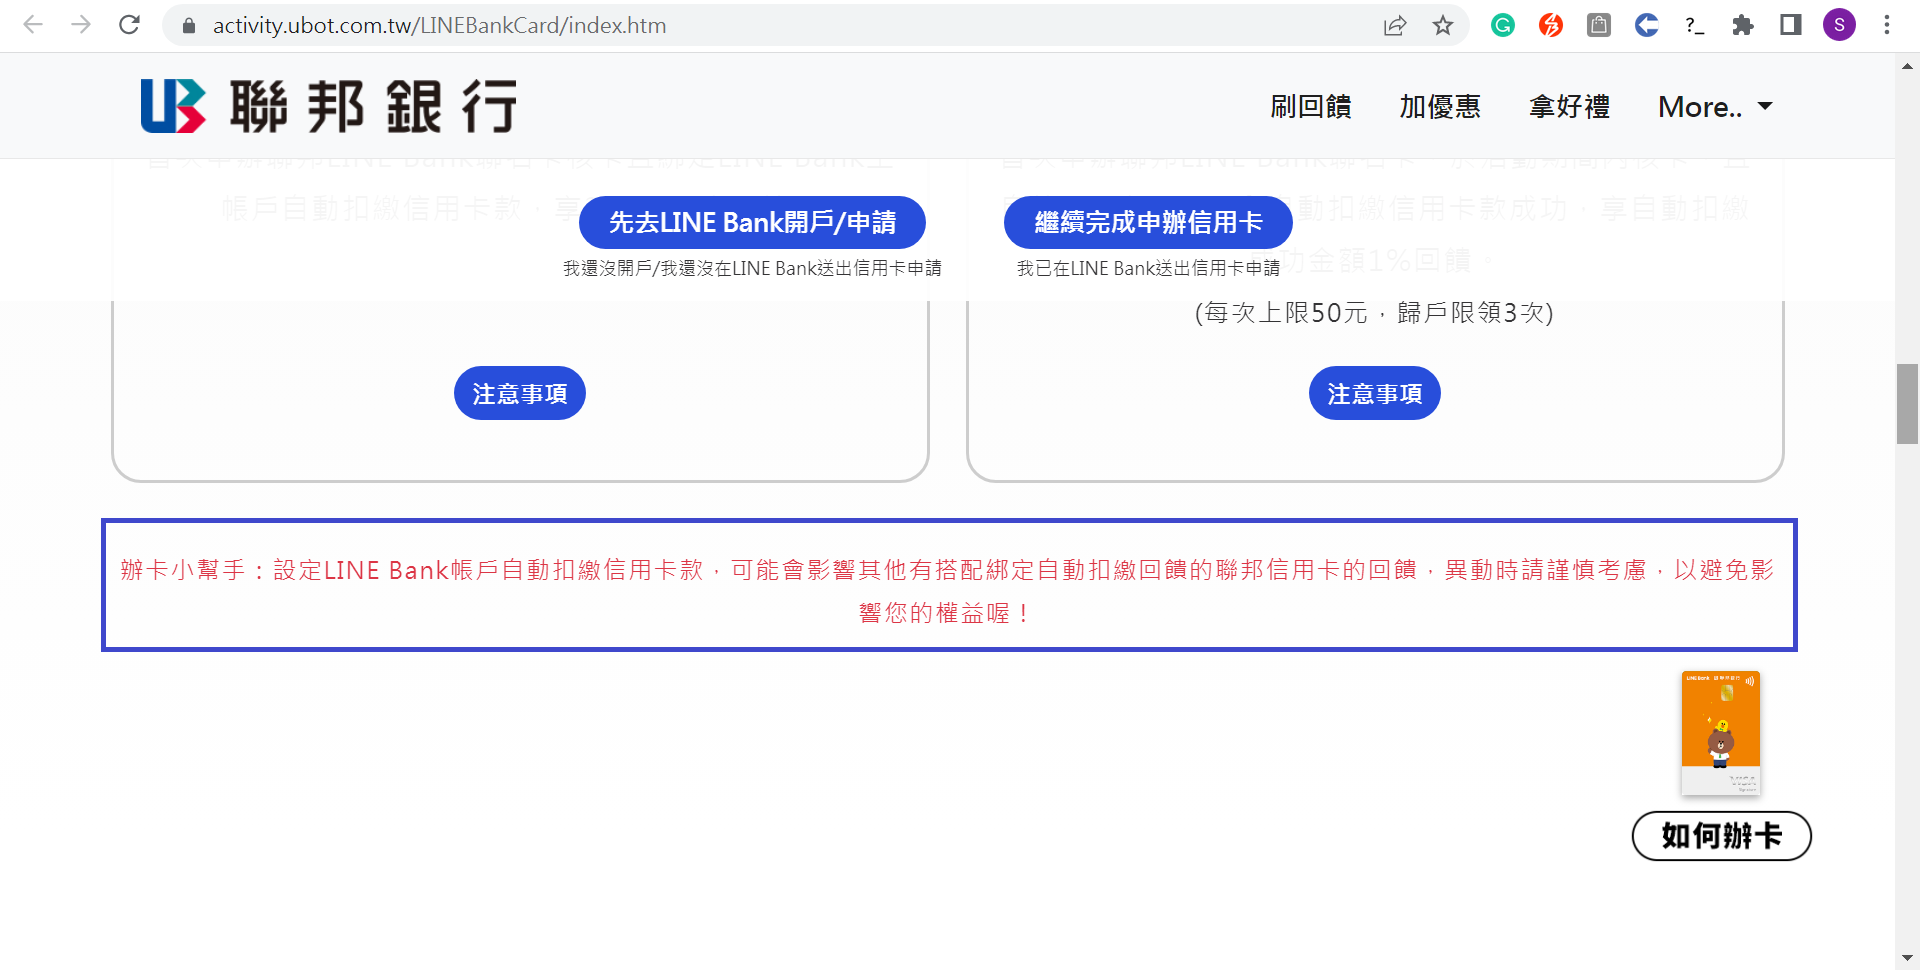Expand the More.. dropdown menu
1920x970 pixels.
(1714, 107)
